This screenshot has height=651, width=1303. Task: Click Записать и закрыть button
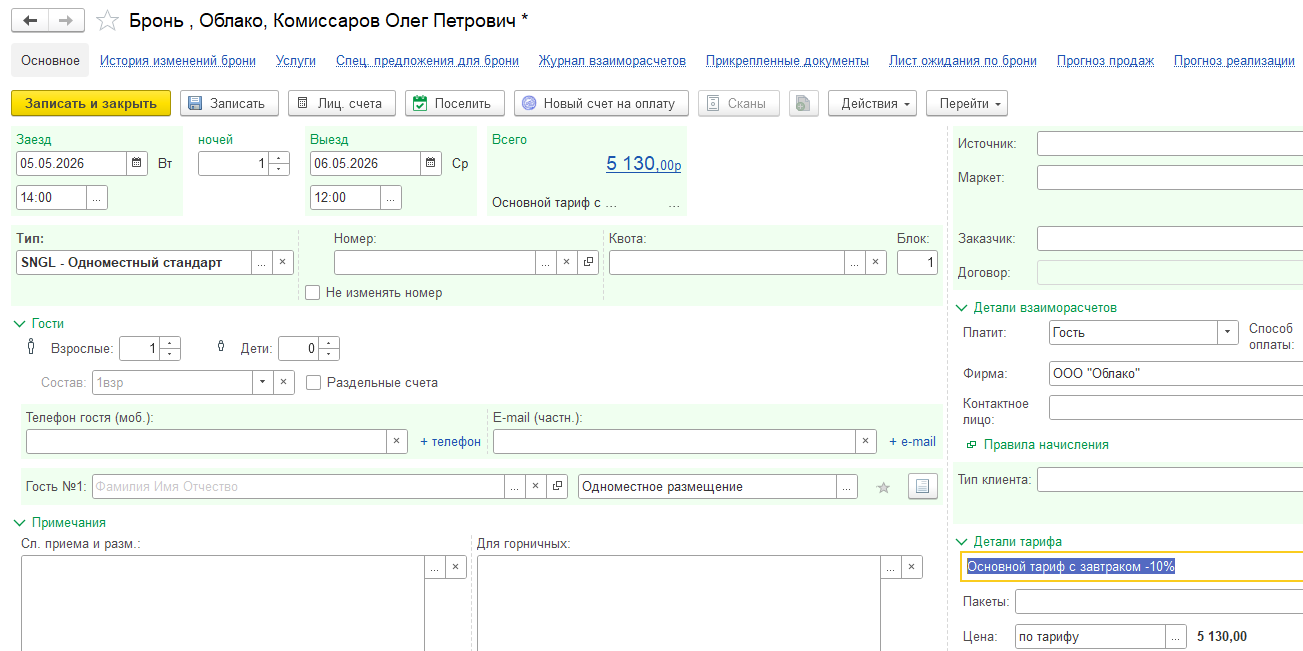click(x=91, y=103)
